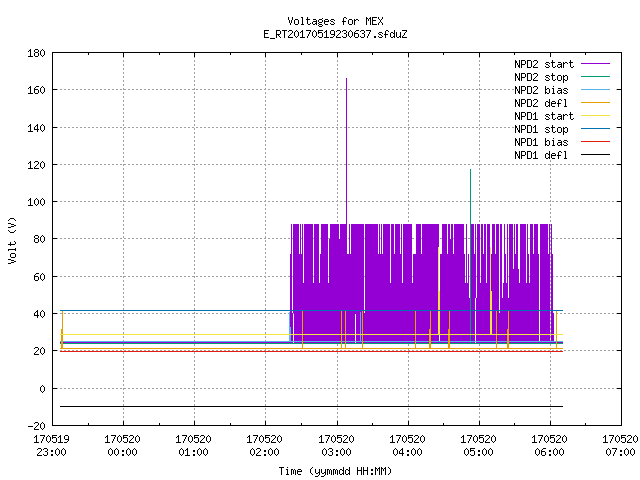Click the purple NPD2 start legend line
Image resolution: width=640 pixels, height=480 pixels.
pos(595,64)
